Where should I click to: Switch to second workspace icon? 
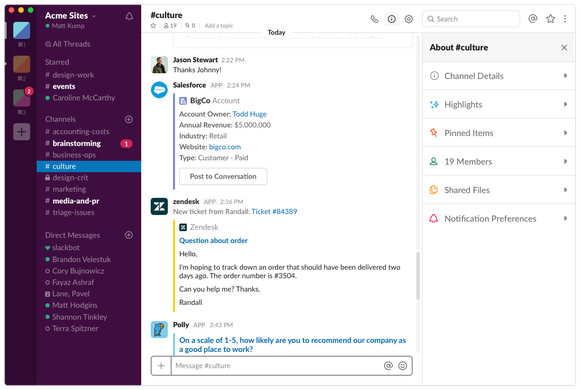pyautogui.click(x=21, y=64)
